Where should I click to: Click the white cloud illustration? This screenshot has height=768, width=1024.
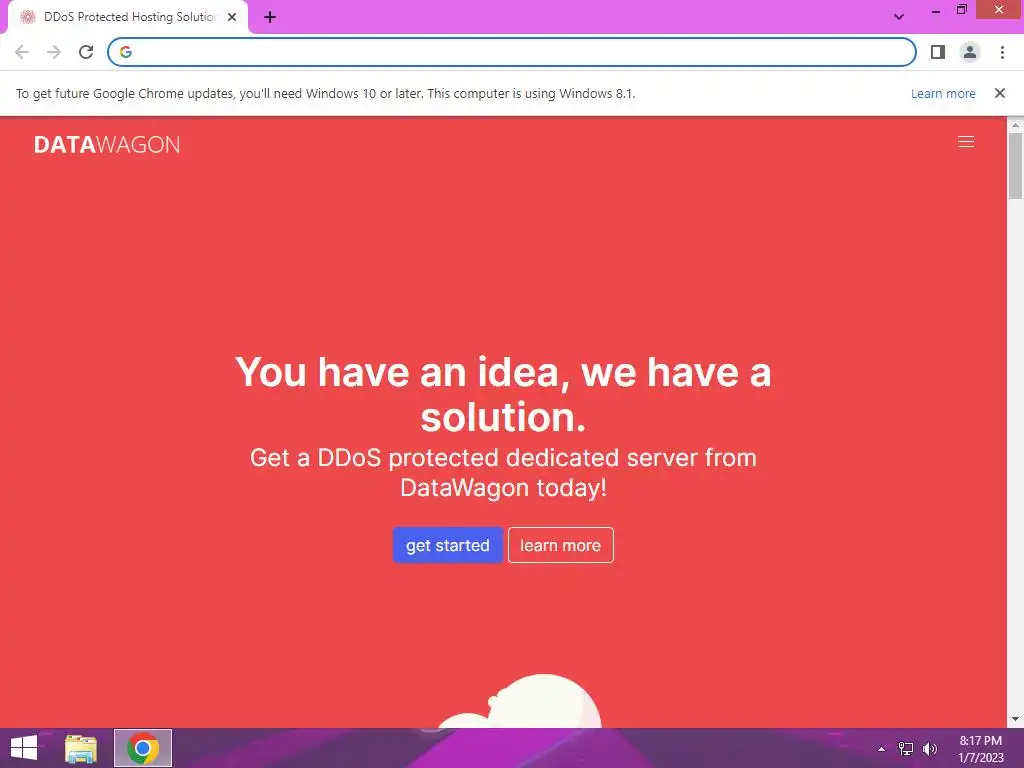coord(520,701)
